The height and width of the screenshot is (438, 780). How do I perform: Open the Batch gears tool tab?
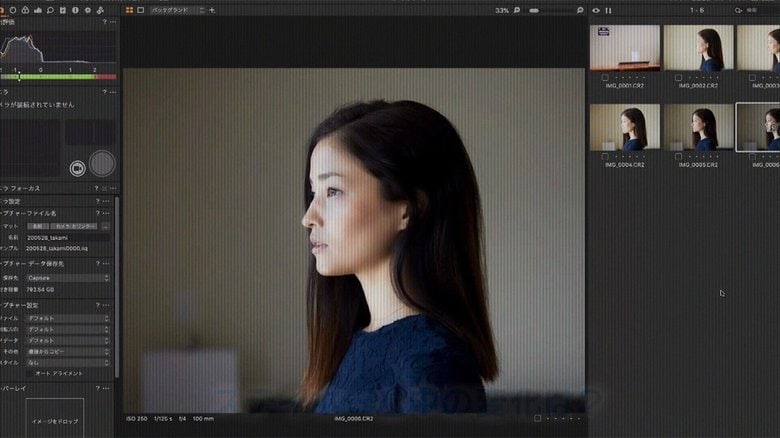[x=100, y=10]
